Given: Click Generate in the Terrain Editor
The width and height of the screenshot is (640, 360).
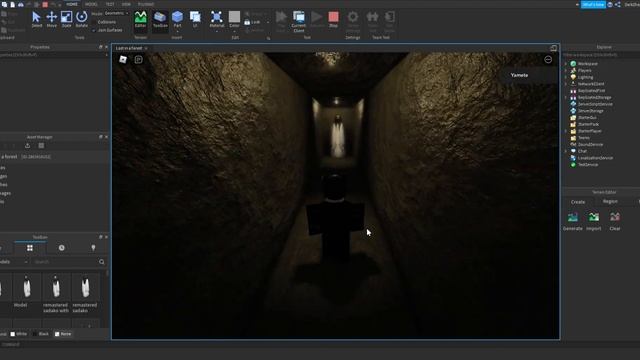Looking at the screenshot, I should (573, 221).
